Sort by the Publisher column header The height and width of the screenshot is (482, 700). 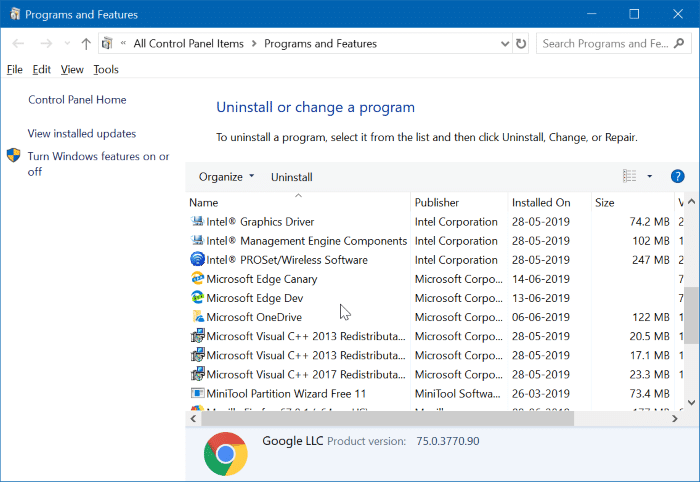[x=459, y=202]
